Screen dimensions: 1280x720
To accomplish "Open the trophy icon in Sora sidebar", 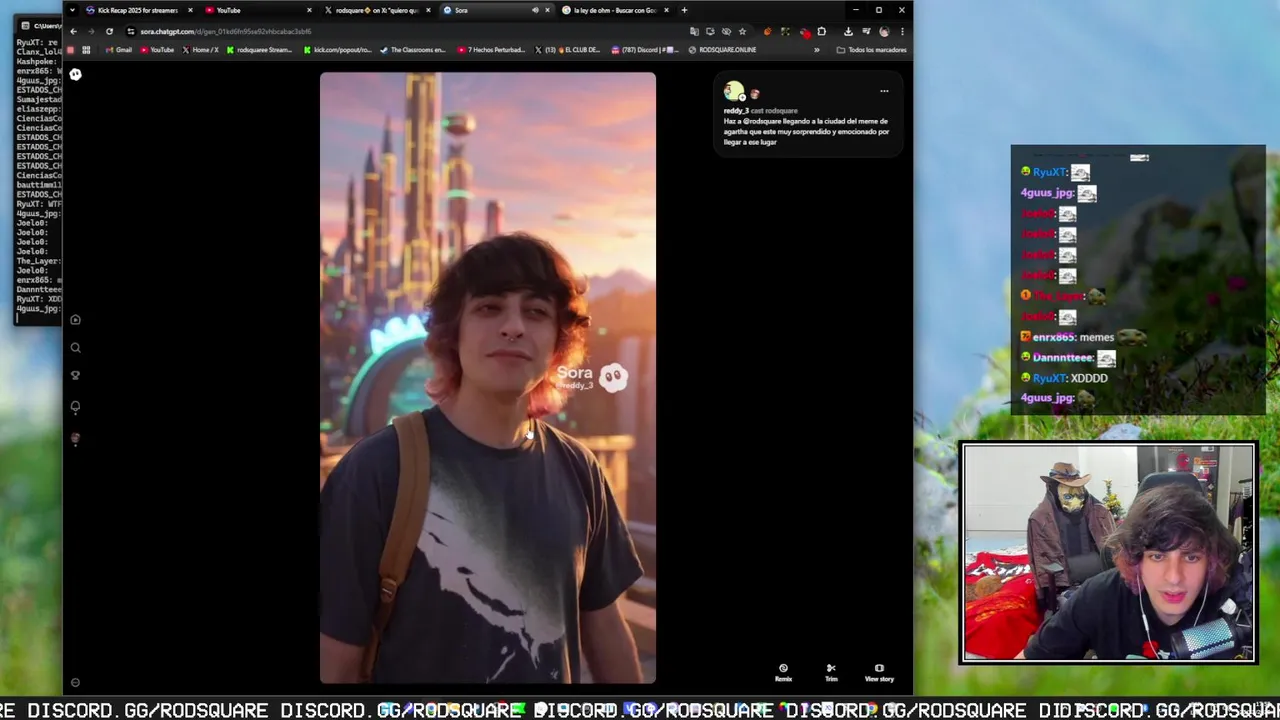I will coord(75,376).
